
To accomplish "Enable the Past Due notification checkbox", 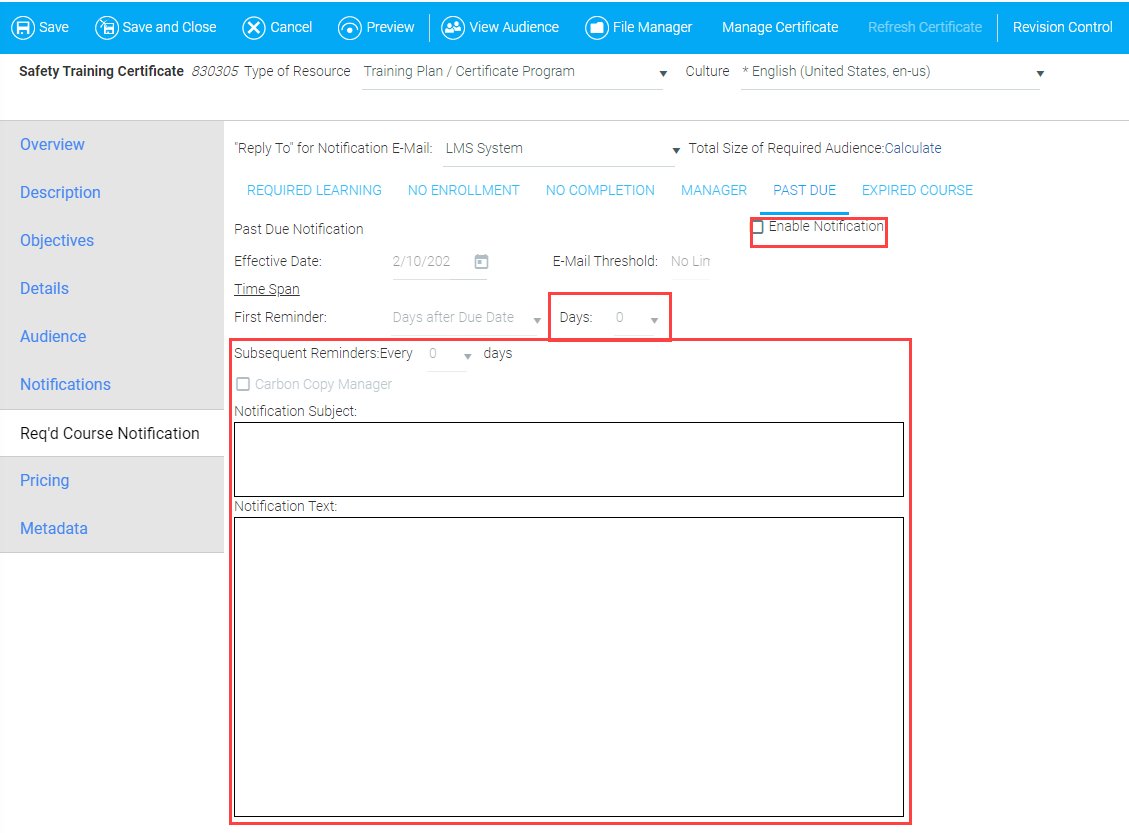I will 758,227.
